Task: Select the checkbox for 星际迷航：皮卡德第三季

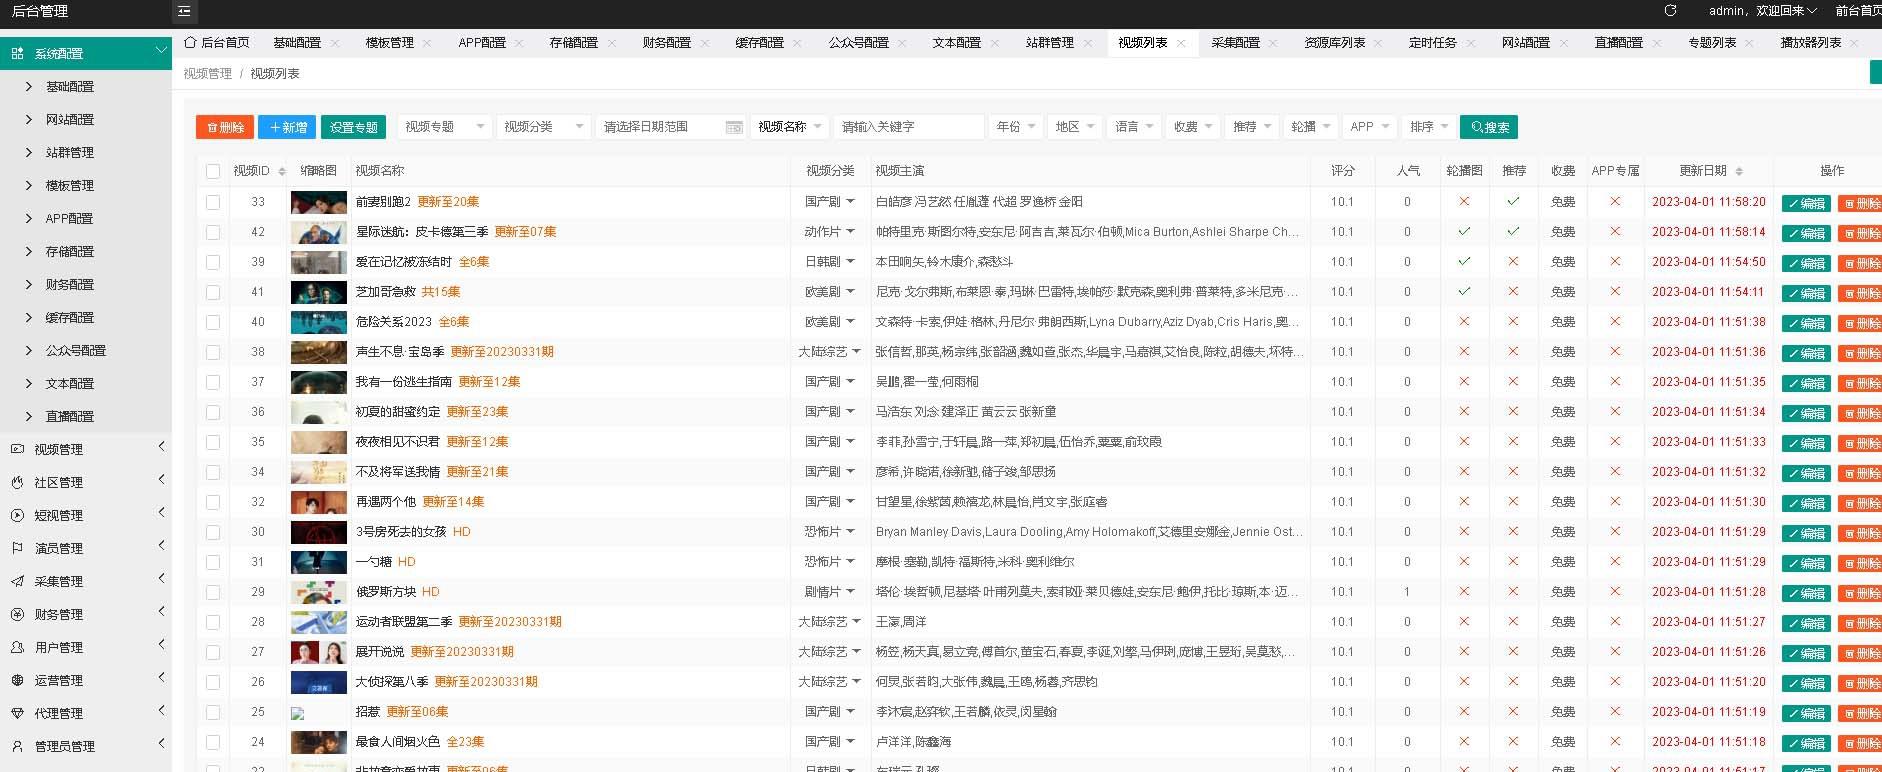Action: pyautogui.click(x=213, y=232)
